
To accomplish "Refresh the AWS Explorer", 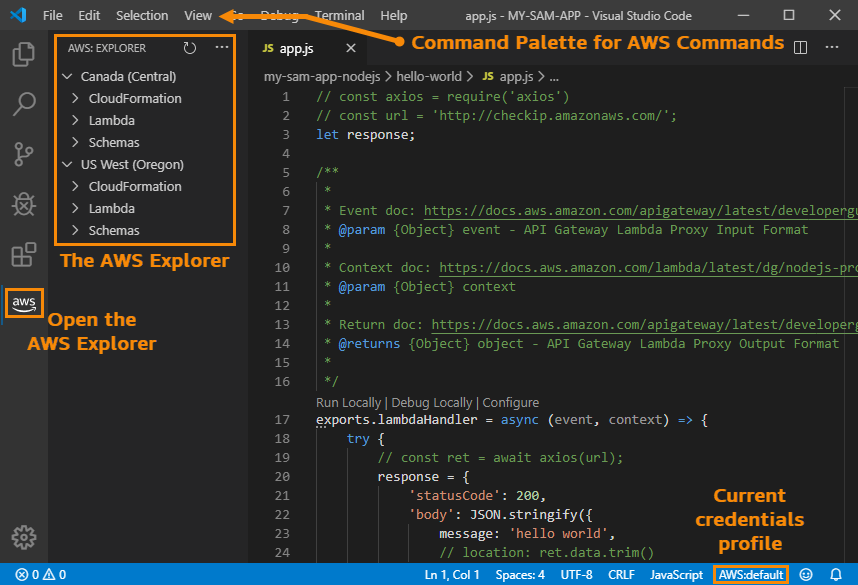I will [x=190, y=48].
